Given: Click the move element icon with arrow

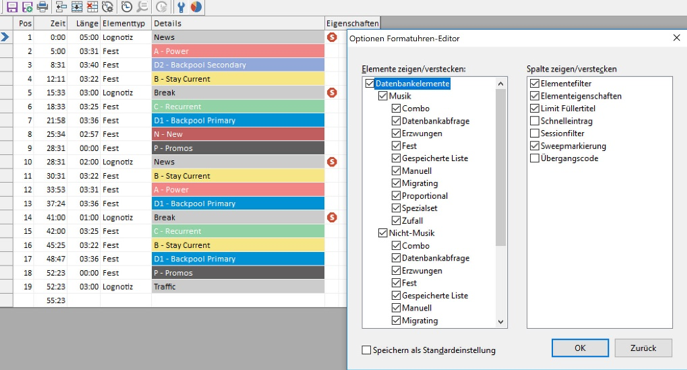Looking at the screenshot, I should (61, 7).
